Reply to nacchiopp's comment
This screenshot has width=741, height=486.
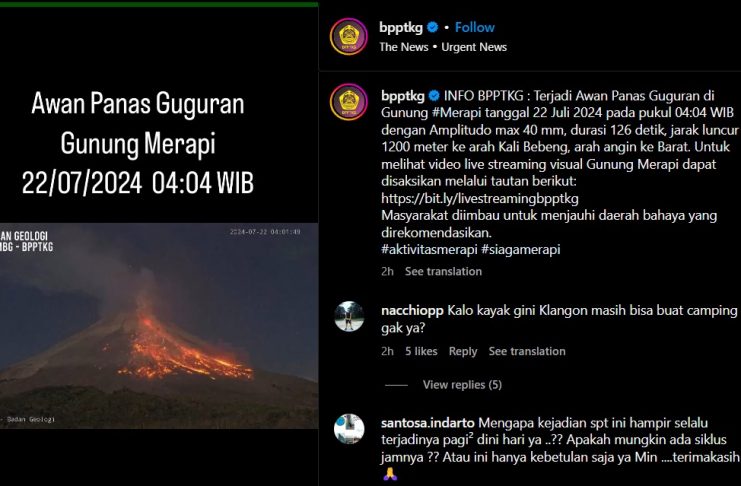[x=463, y=351]
